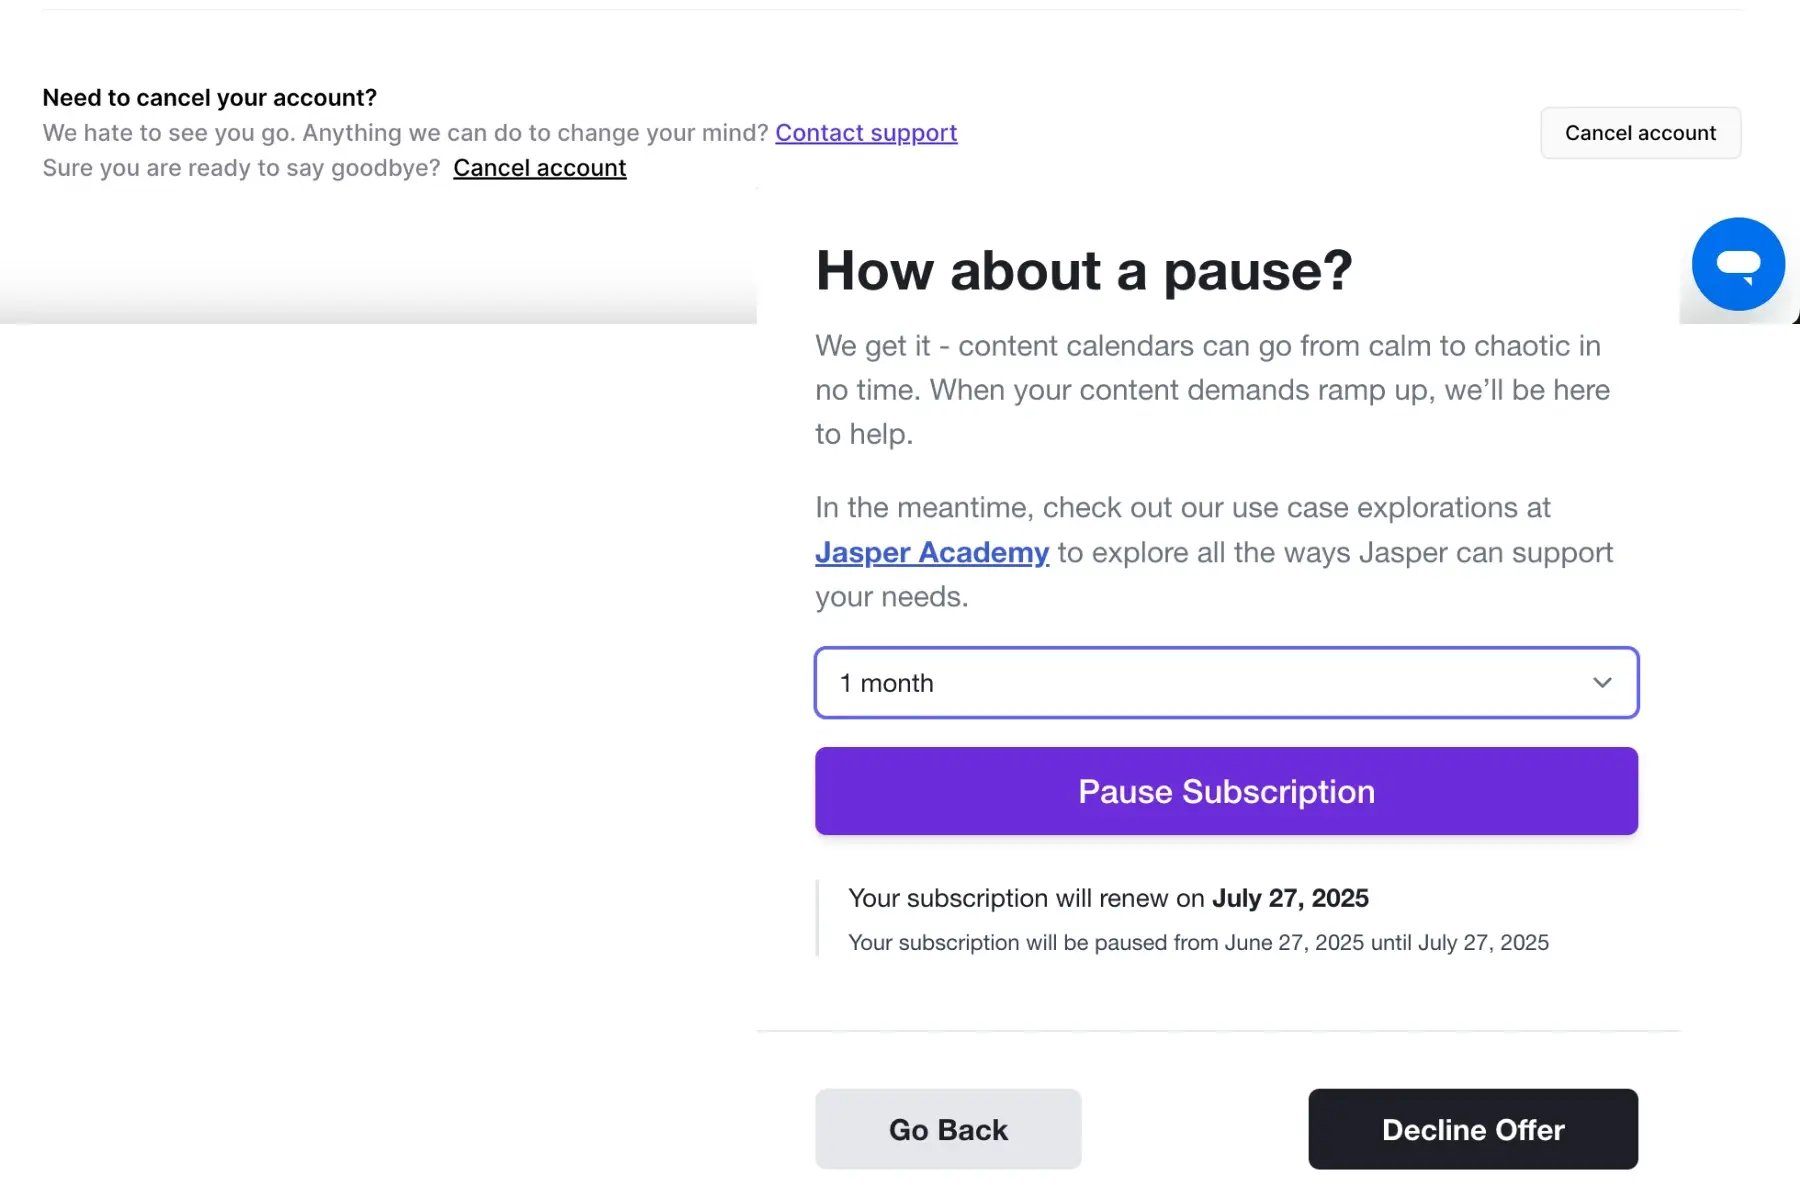This screenshot has height=1200, width=1800.
Task: Click the Need to cancel your account heading
Action: pyautogui.click(x=209, y=97)
